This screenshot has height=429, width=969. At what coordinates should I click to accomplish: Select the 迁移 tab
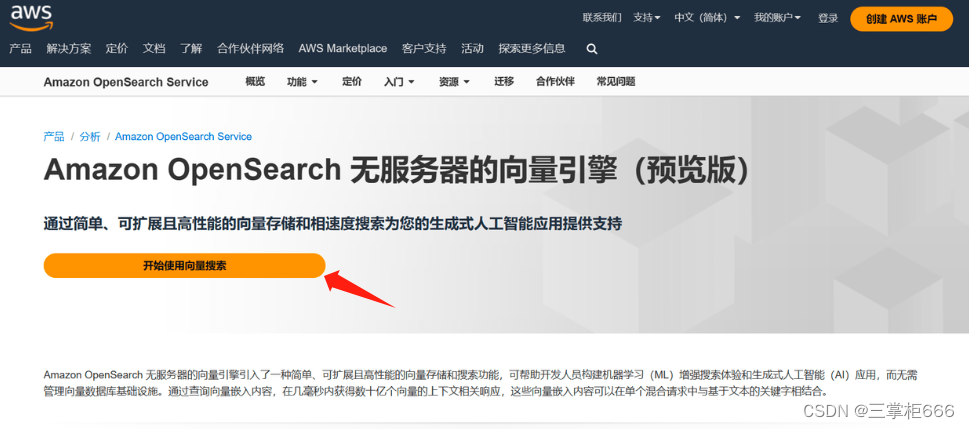click(504, 82)
